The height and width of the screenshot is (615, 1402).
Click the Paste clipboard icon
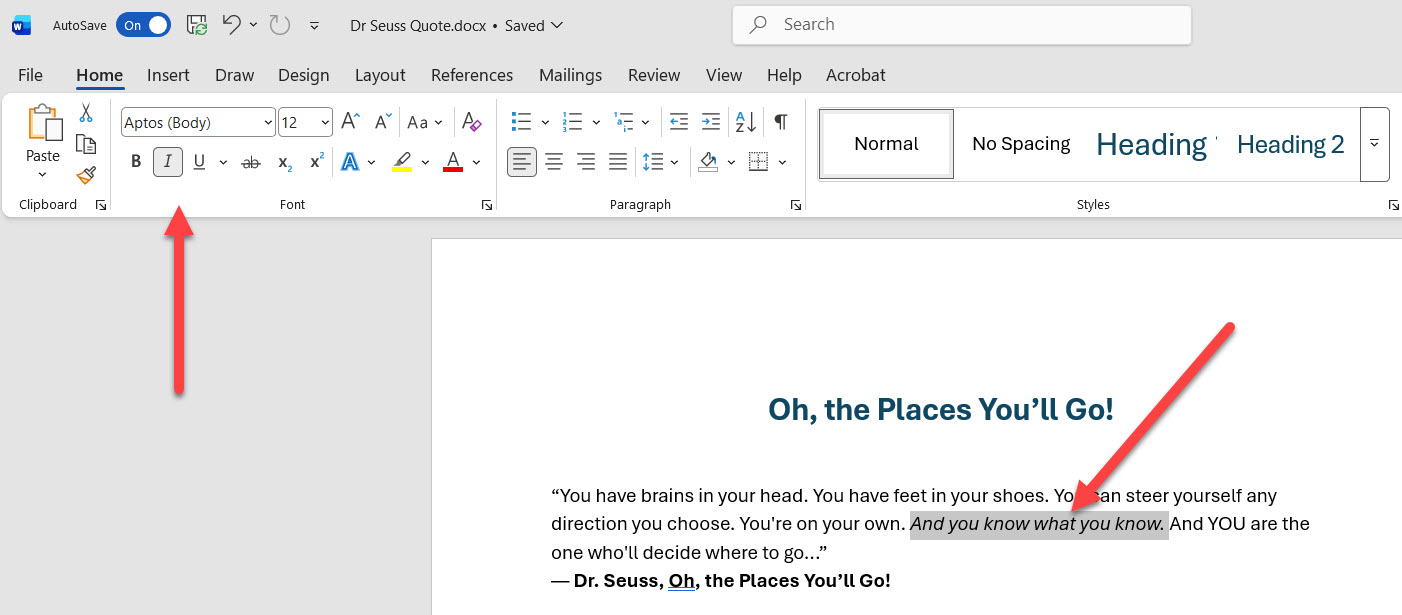(43, 123)
